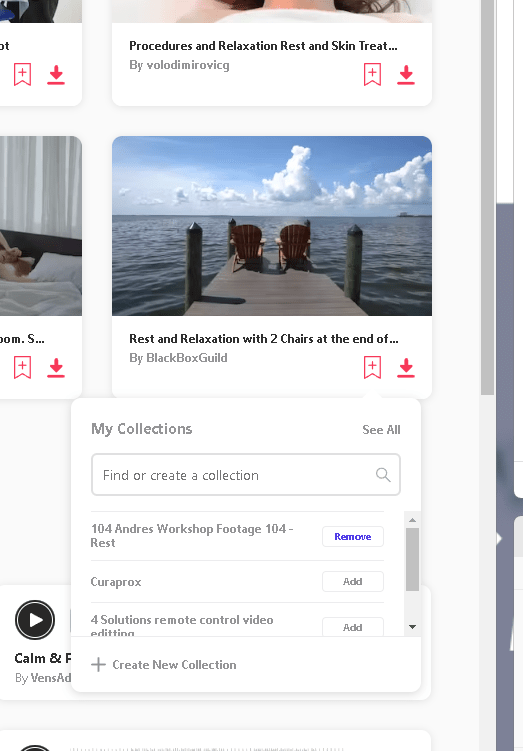
Task: Focus the Find or create a collection field
Action: tap(246, 475)
